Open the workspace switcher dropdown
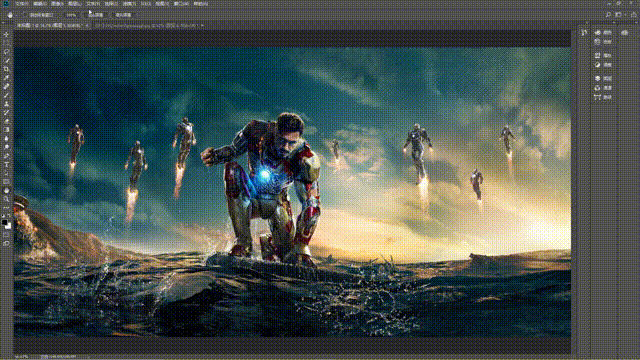 point(620,15)
